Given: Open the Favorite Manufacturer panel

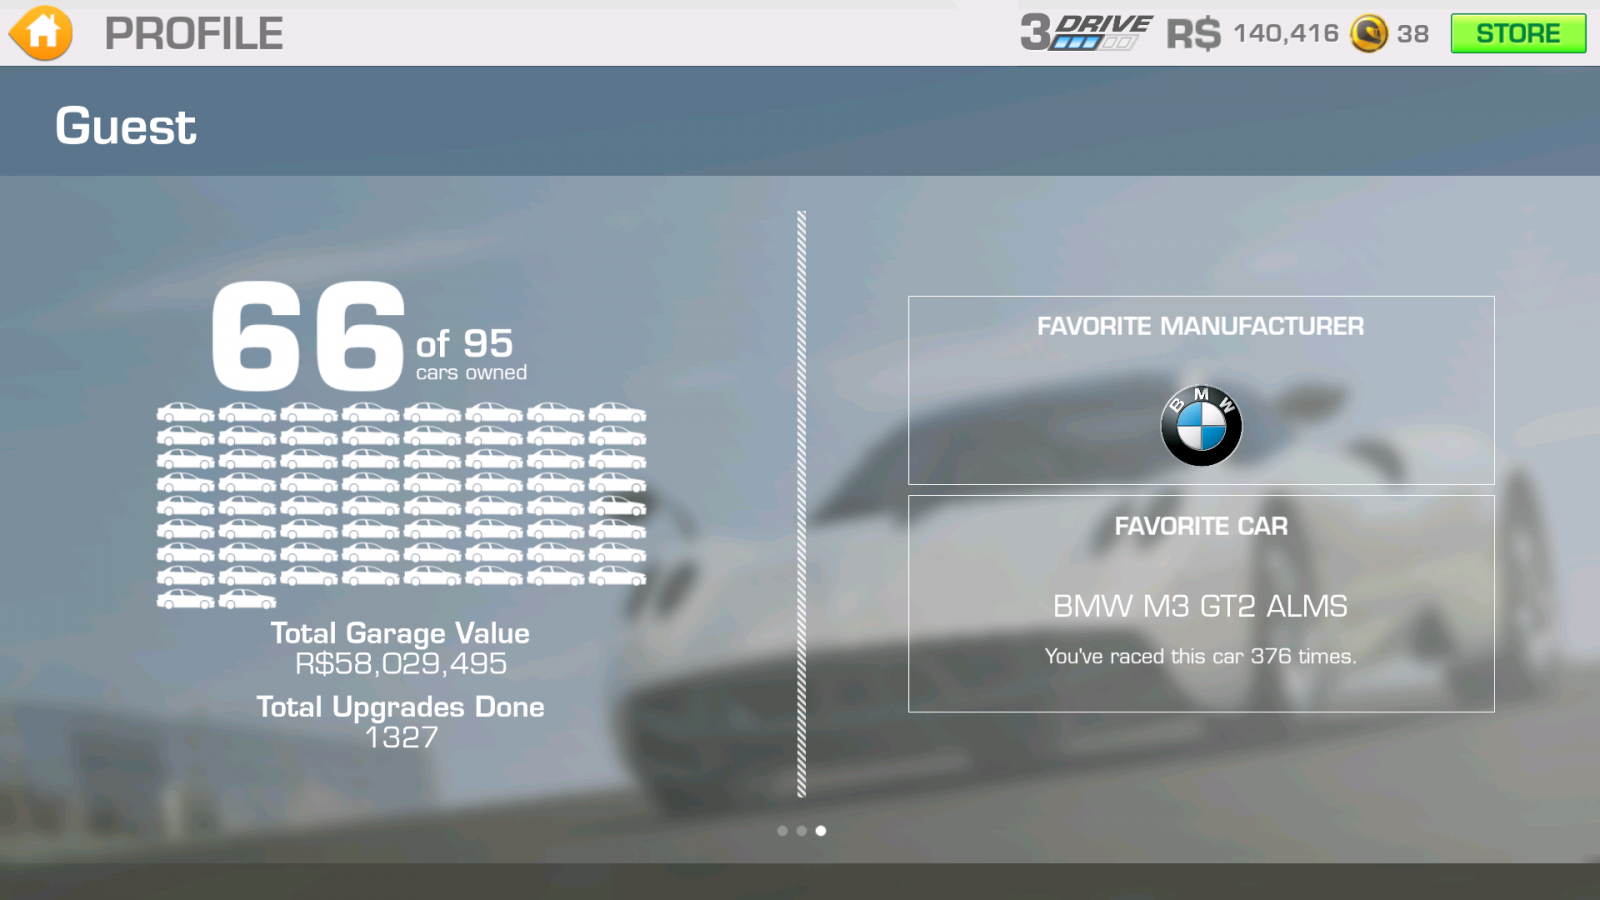Looking at the screenshot, I should point(1201,390).
